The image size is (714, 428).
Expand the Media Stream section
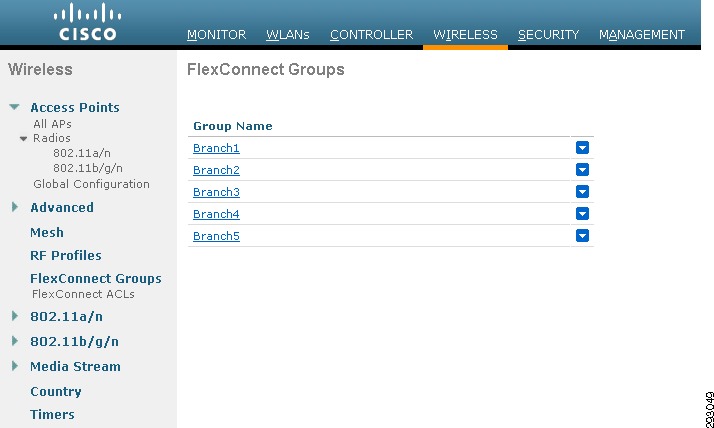(x=15, y=366)
